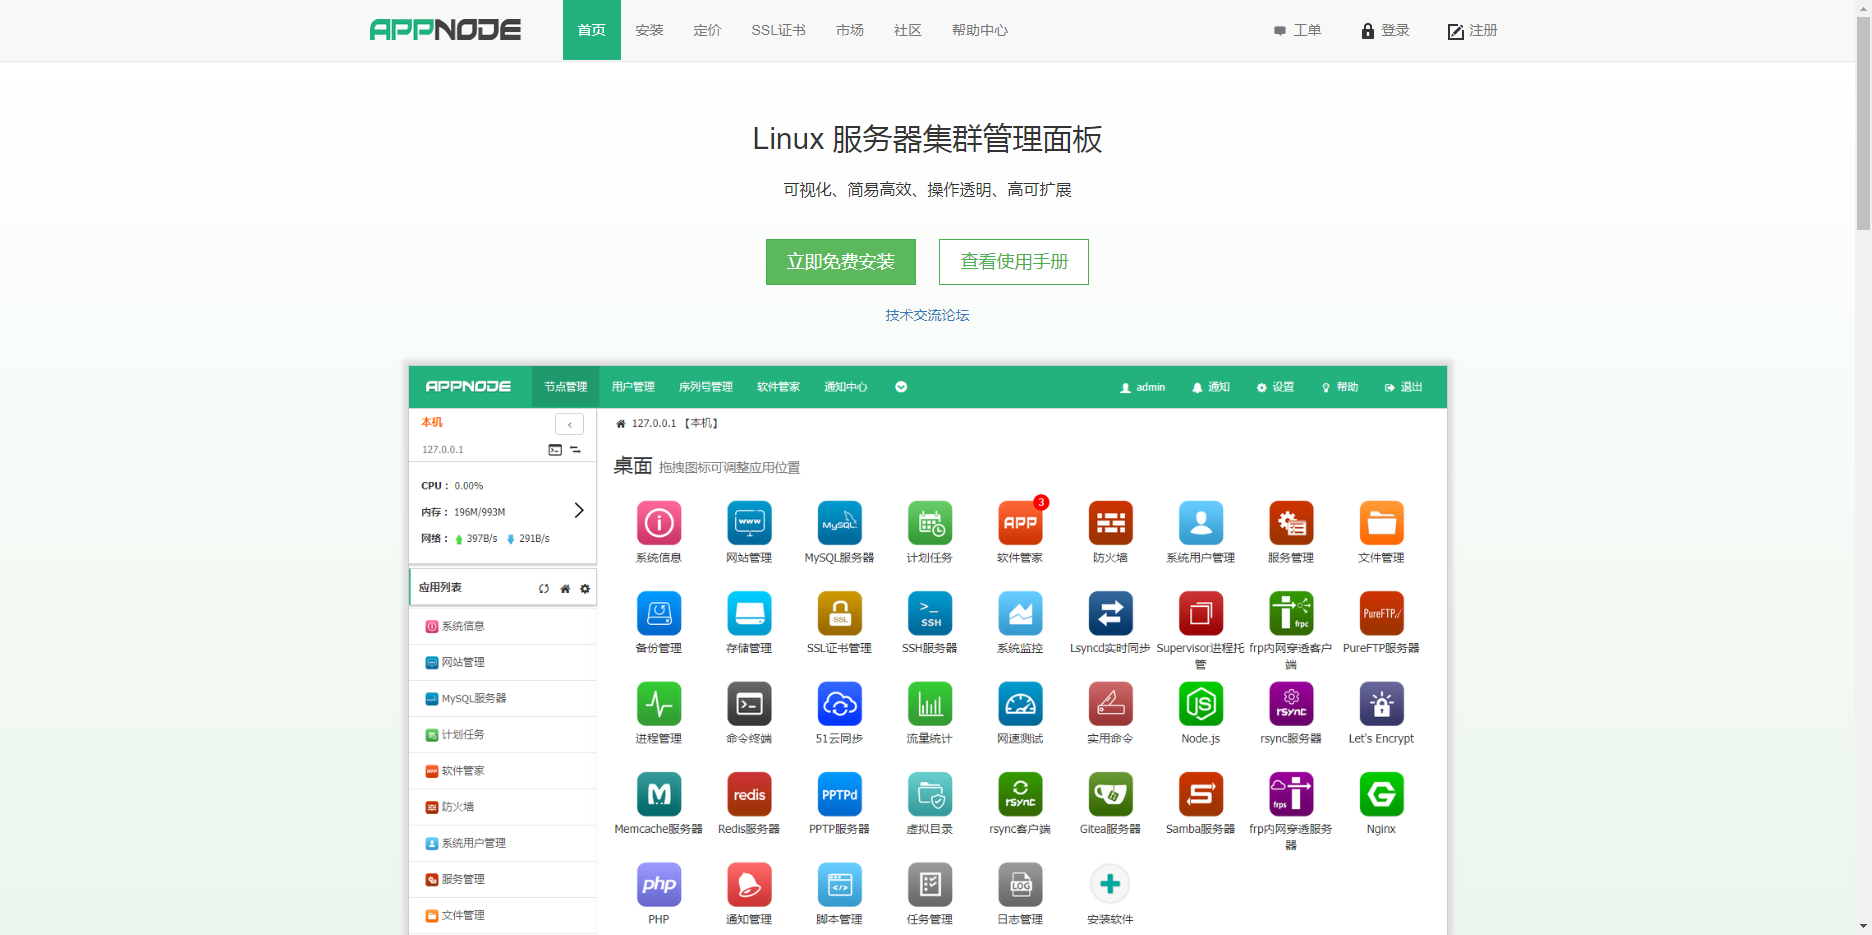Image resolution: width=1872 pixels, height=935 pixels.
Task: Open the 系统监控 icon
Action: tap(1020, 613)
